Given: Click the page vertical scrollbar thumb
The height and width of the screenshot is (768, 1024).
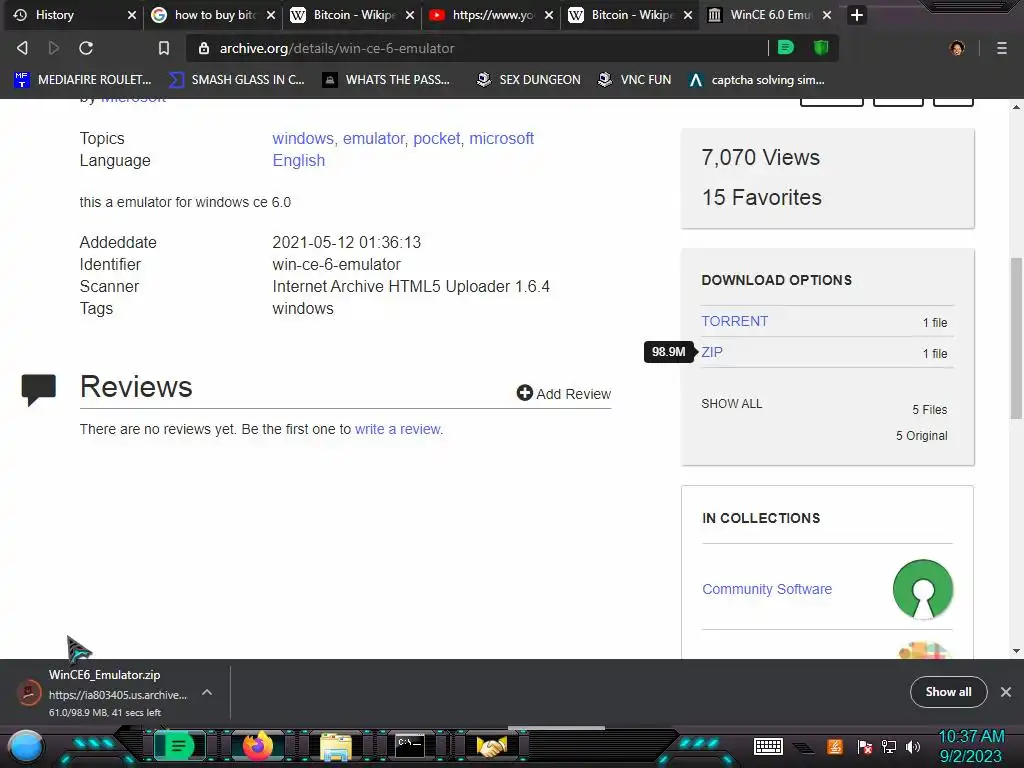Looking at the screenshot, I should pyautogui.click(x=1016, y=338).
